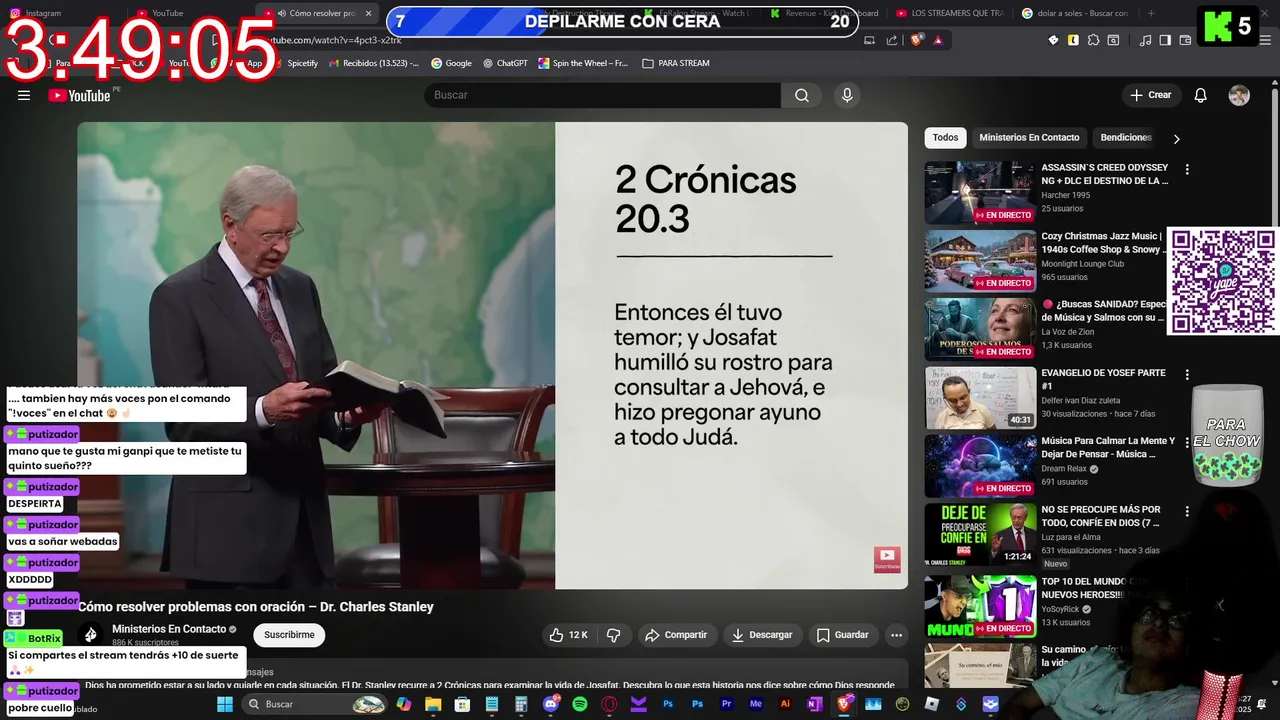Open the Crear menu
1280x720 pixels.
click(x=1150, y=95)
